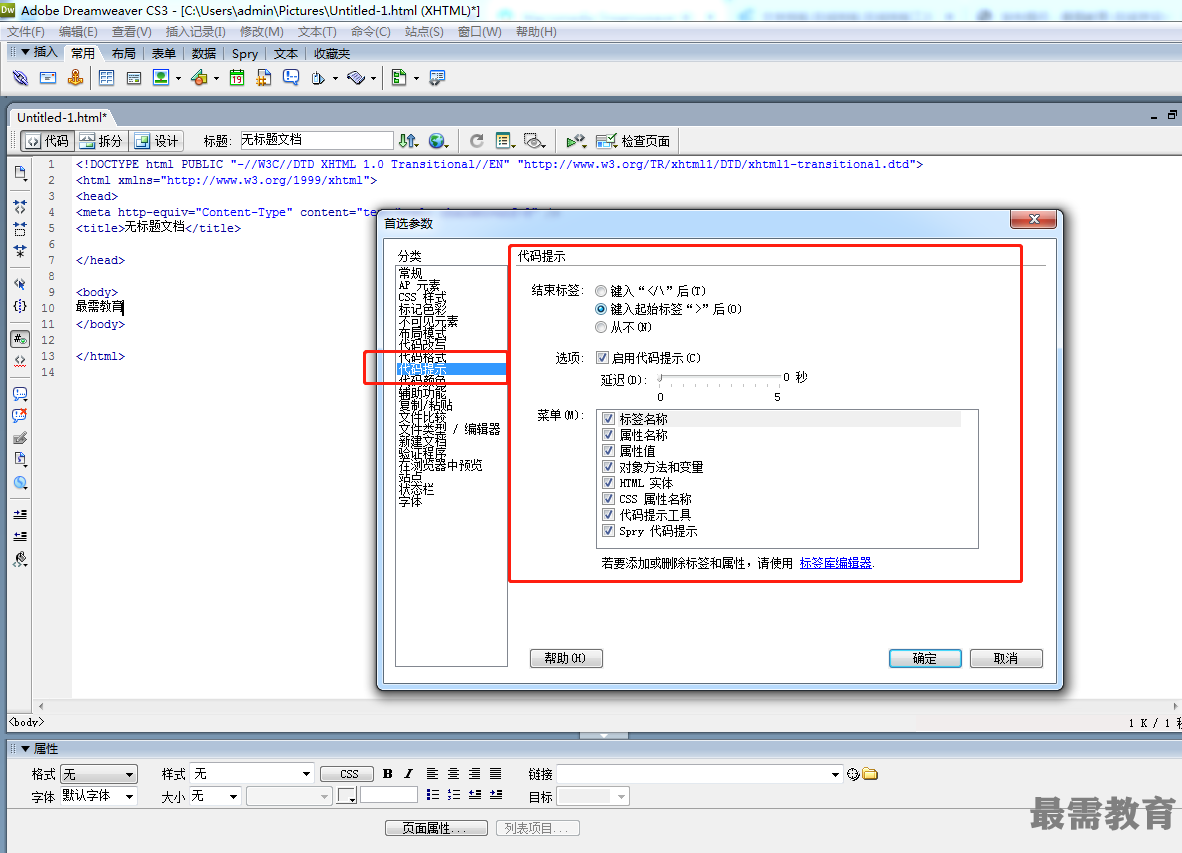Viewport: 1182px width, 853px height.
Task: Click the Insert Image icon
Action: pos(161,78)
